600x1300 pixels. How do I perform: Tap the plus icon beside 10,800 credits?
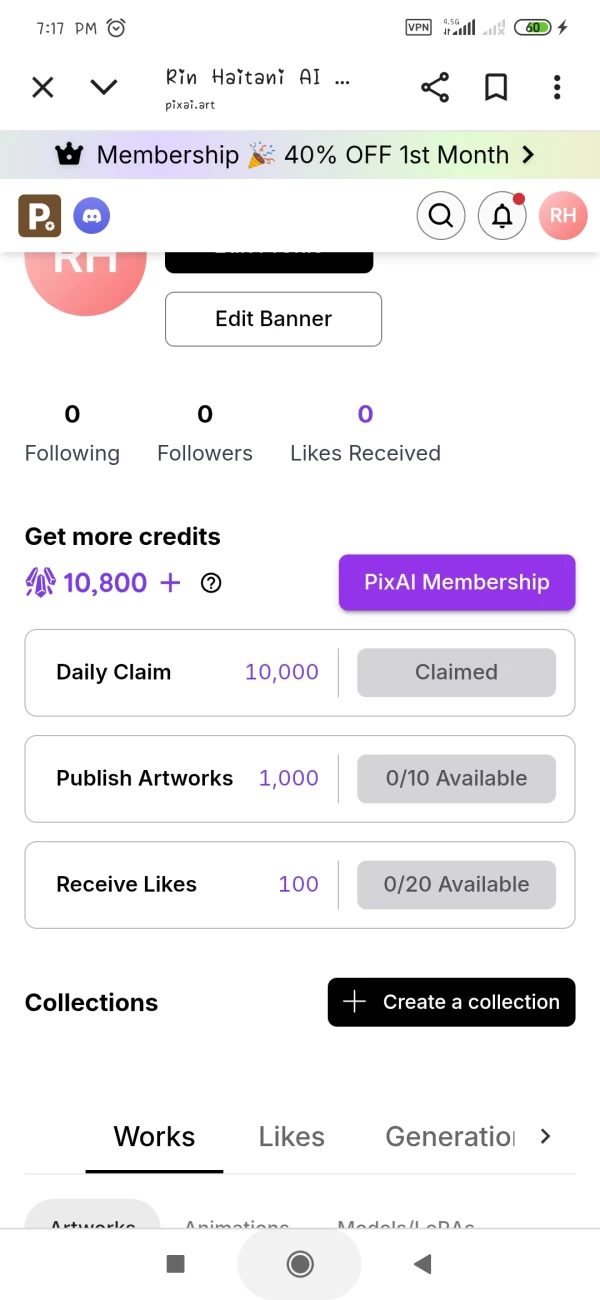click(x=171, y=582)
